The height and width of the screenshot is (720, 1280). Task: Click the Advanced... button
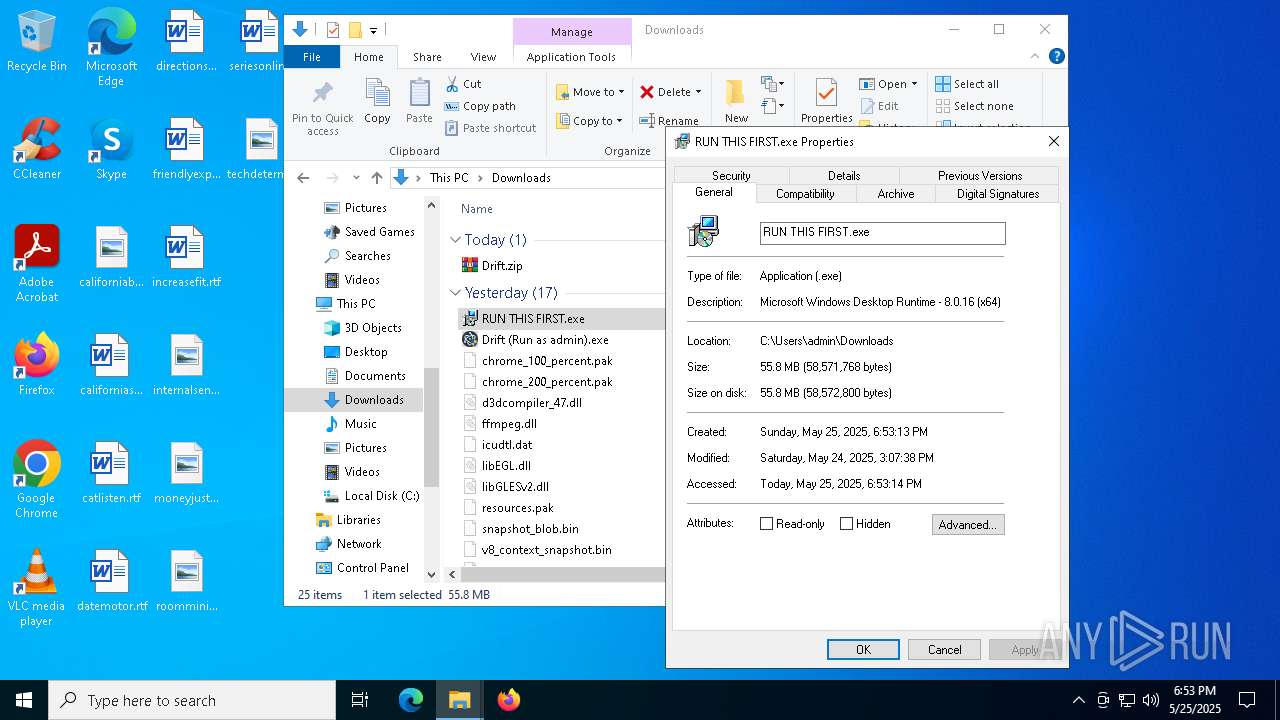(968, 524)
